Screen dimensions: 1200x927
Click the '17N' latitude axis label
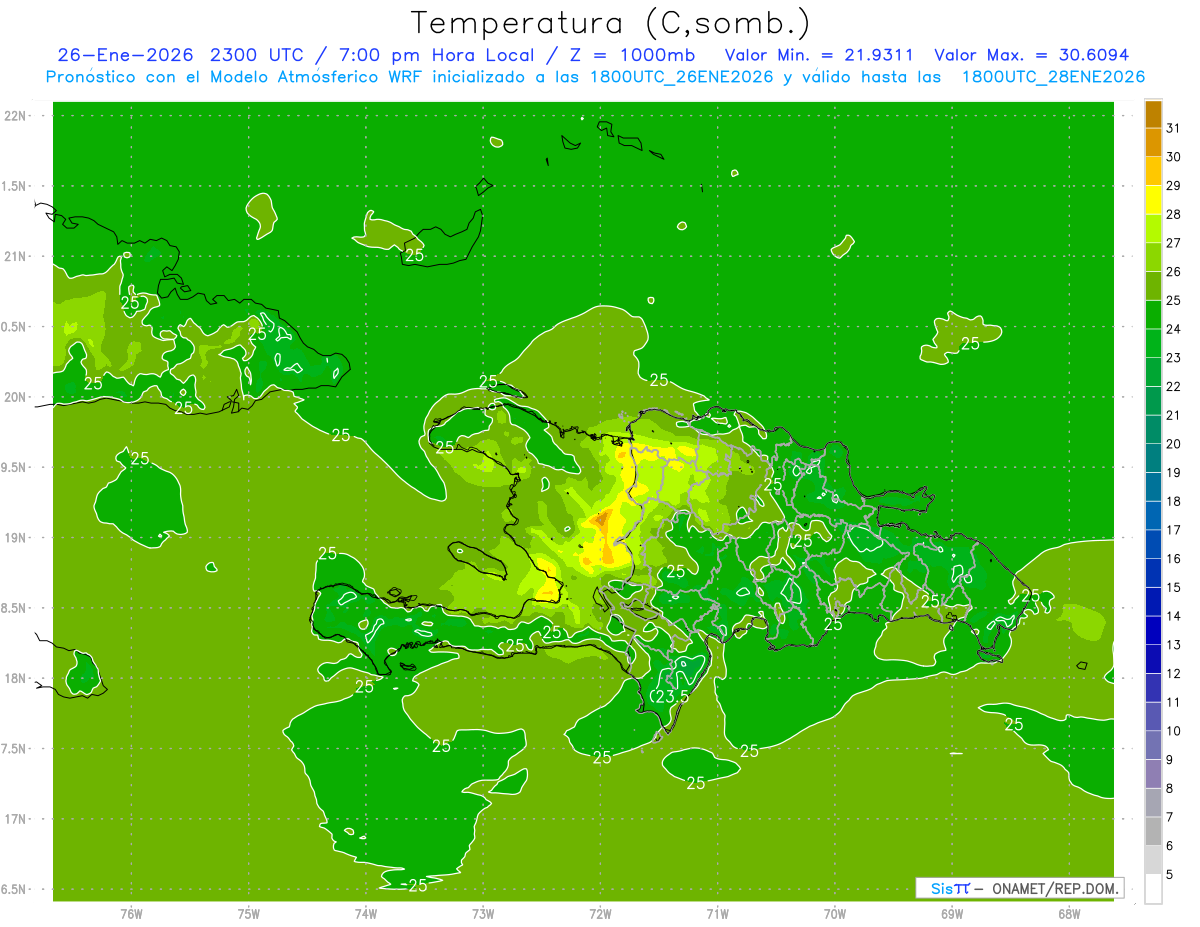point(15,819)
